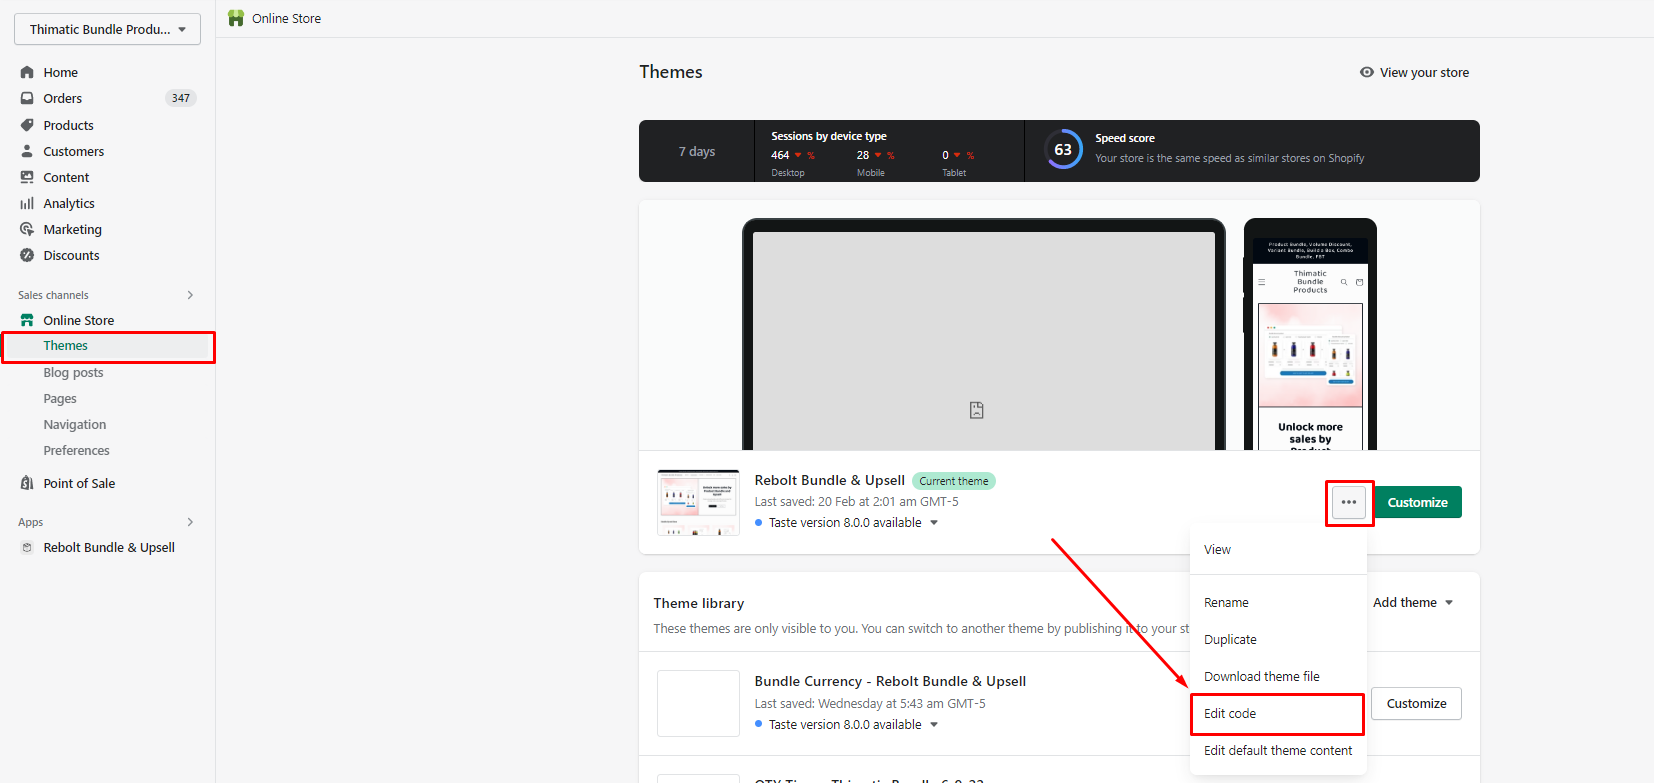Click the Orders inbox icon
The width and height of the screenshot is (1654, 783).
[27, 98]
